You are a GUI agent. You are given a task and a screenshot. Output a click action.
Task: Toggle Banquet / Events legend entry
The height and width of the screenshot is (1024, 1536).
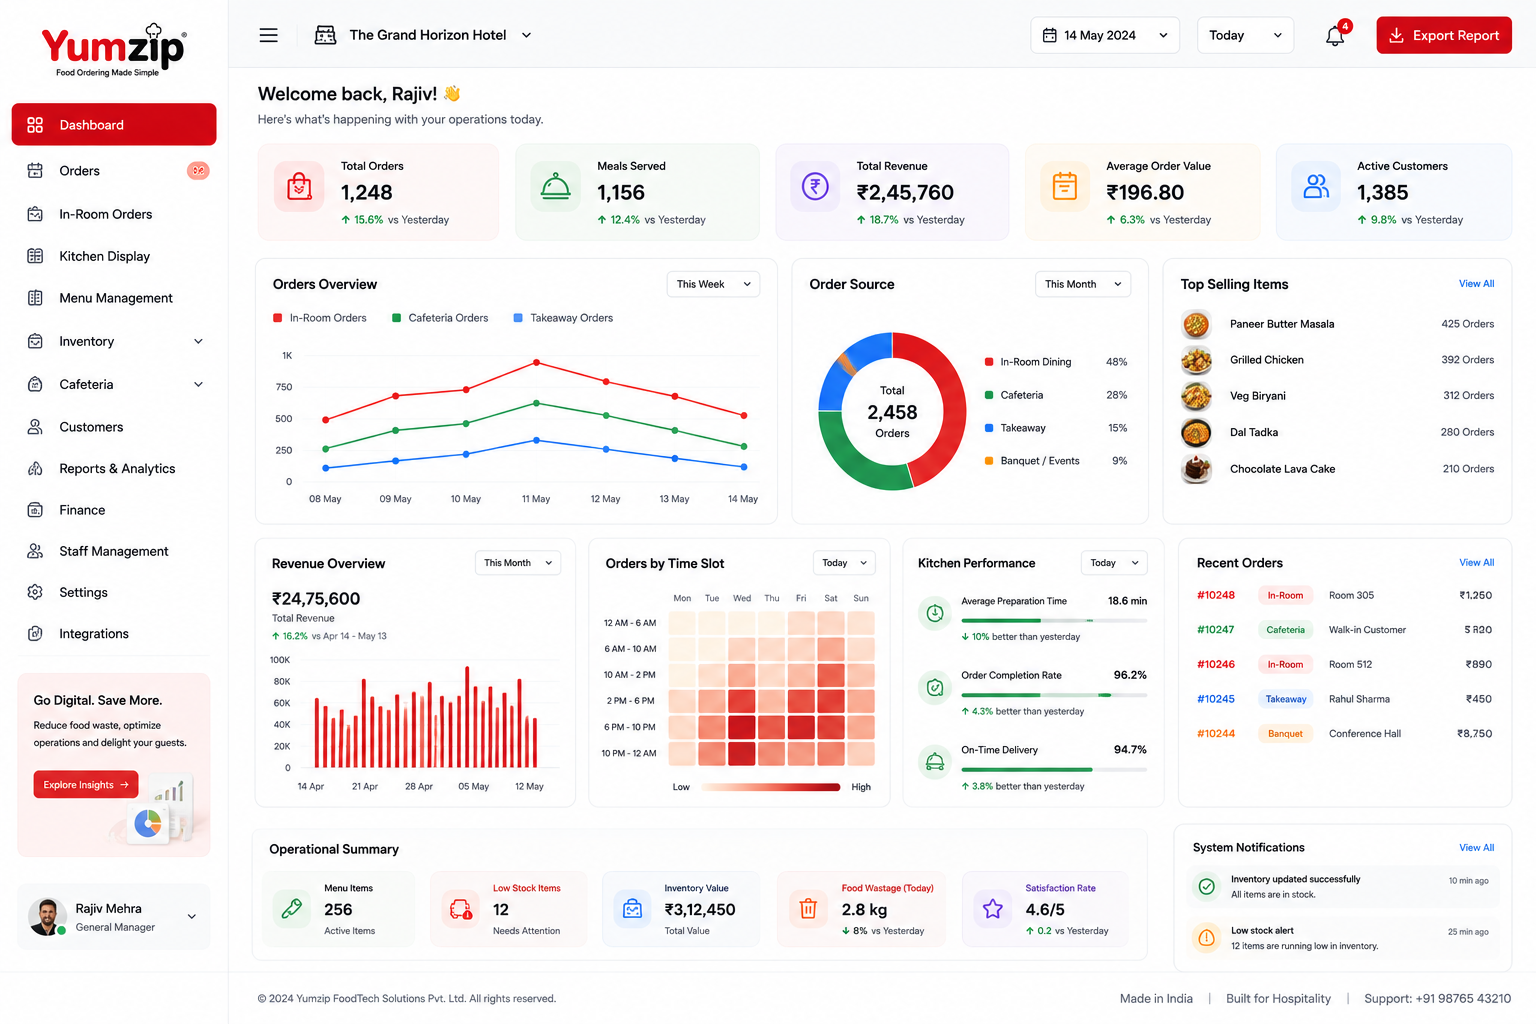click(1056, 461)
